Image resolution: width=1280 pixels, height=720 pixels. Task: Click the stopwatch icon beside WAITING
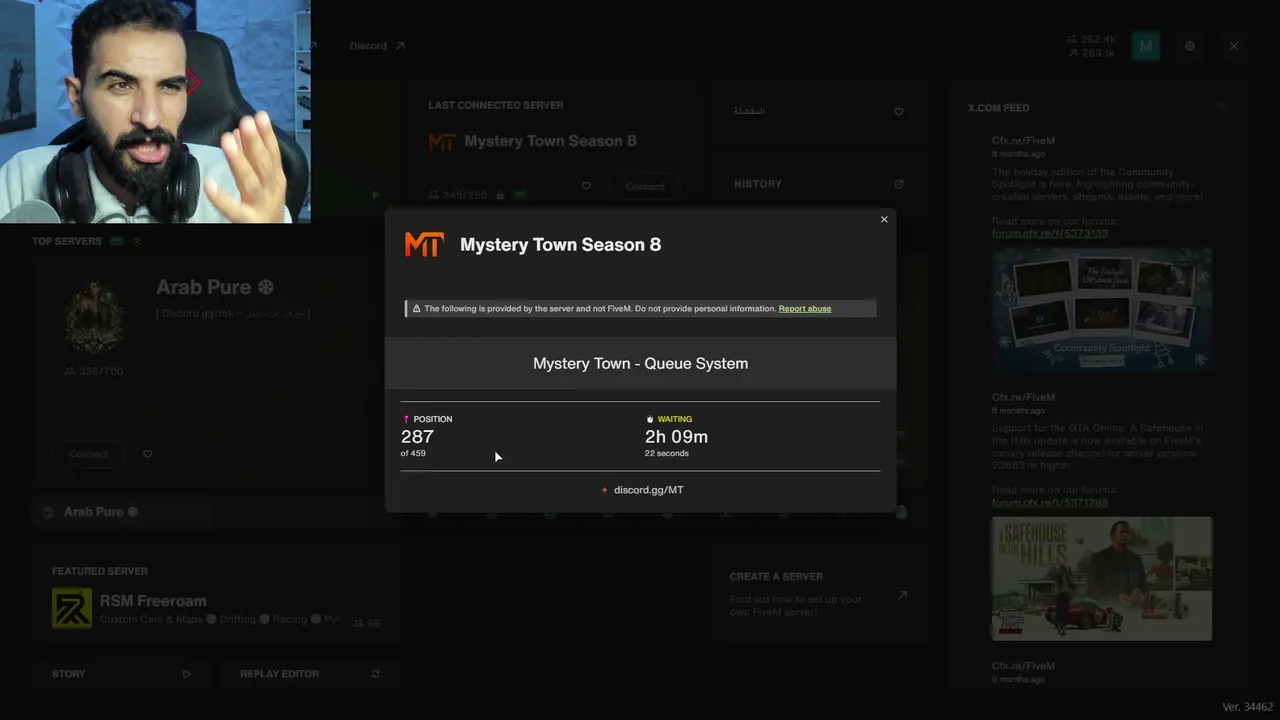coord(650,419)
